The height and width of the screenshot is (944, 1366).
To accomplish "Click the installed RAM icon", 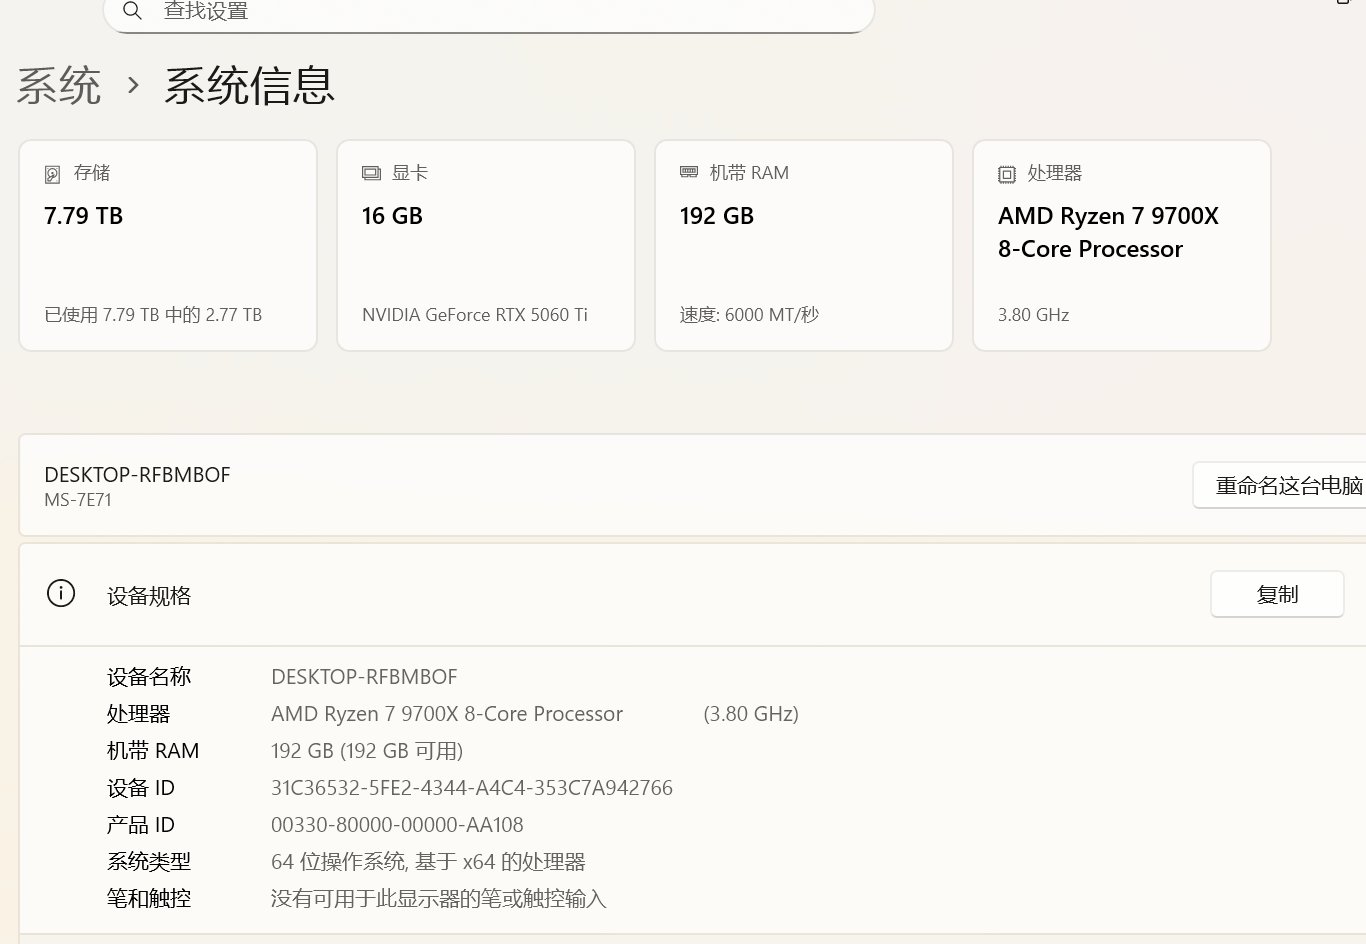I will (689, 173).
